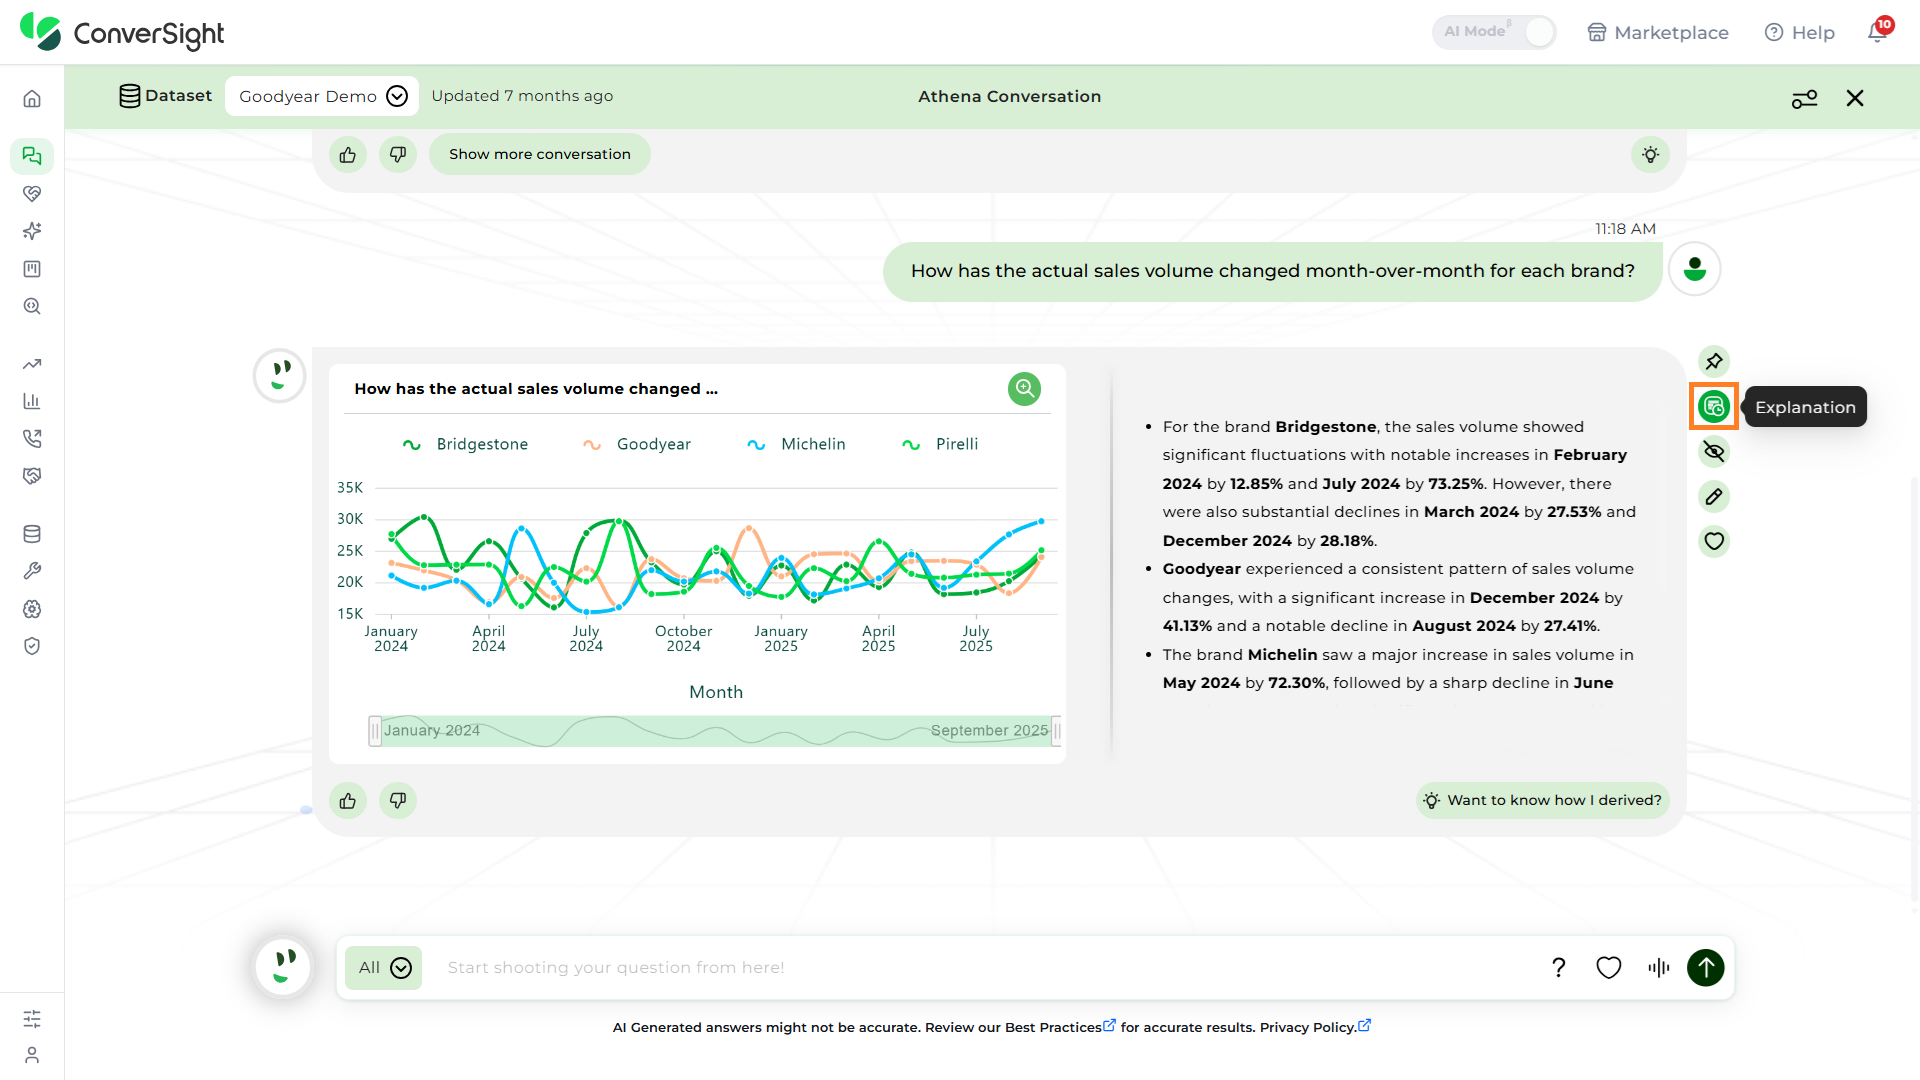Open conversation settings sliders icon in header
The width and height of the screenshot is (1920, 1080).
click(1804, 98)
